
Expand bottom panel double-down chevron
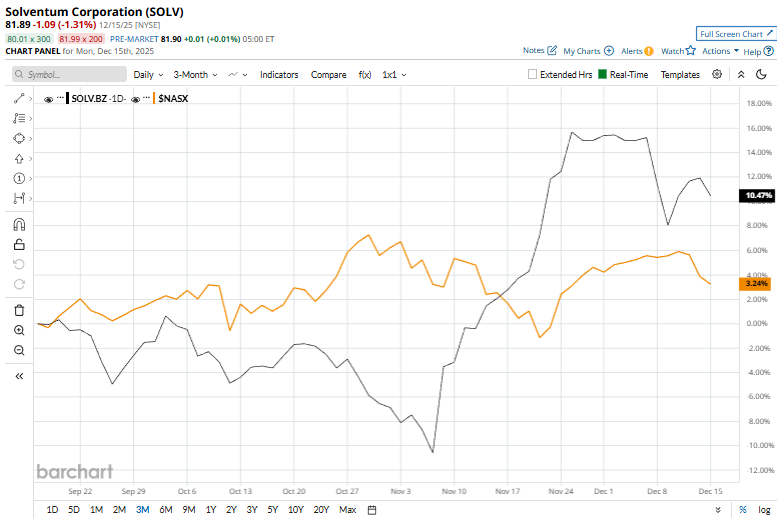point(718,510)
